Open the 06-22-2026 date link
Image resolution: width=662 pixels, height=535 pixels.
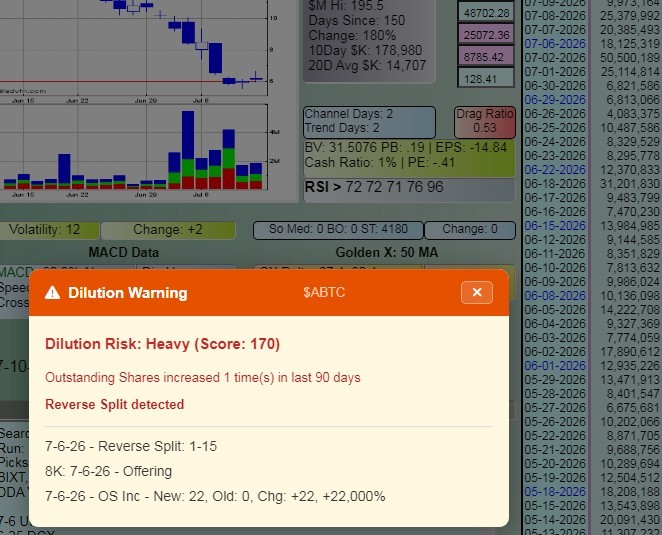(555, 170)
